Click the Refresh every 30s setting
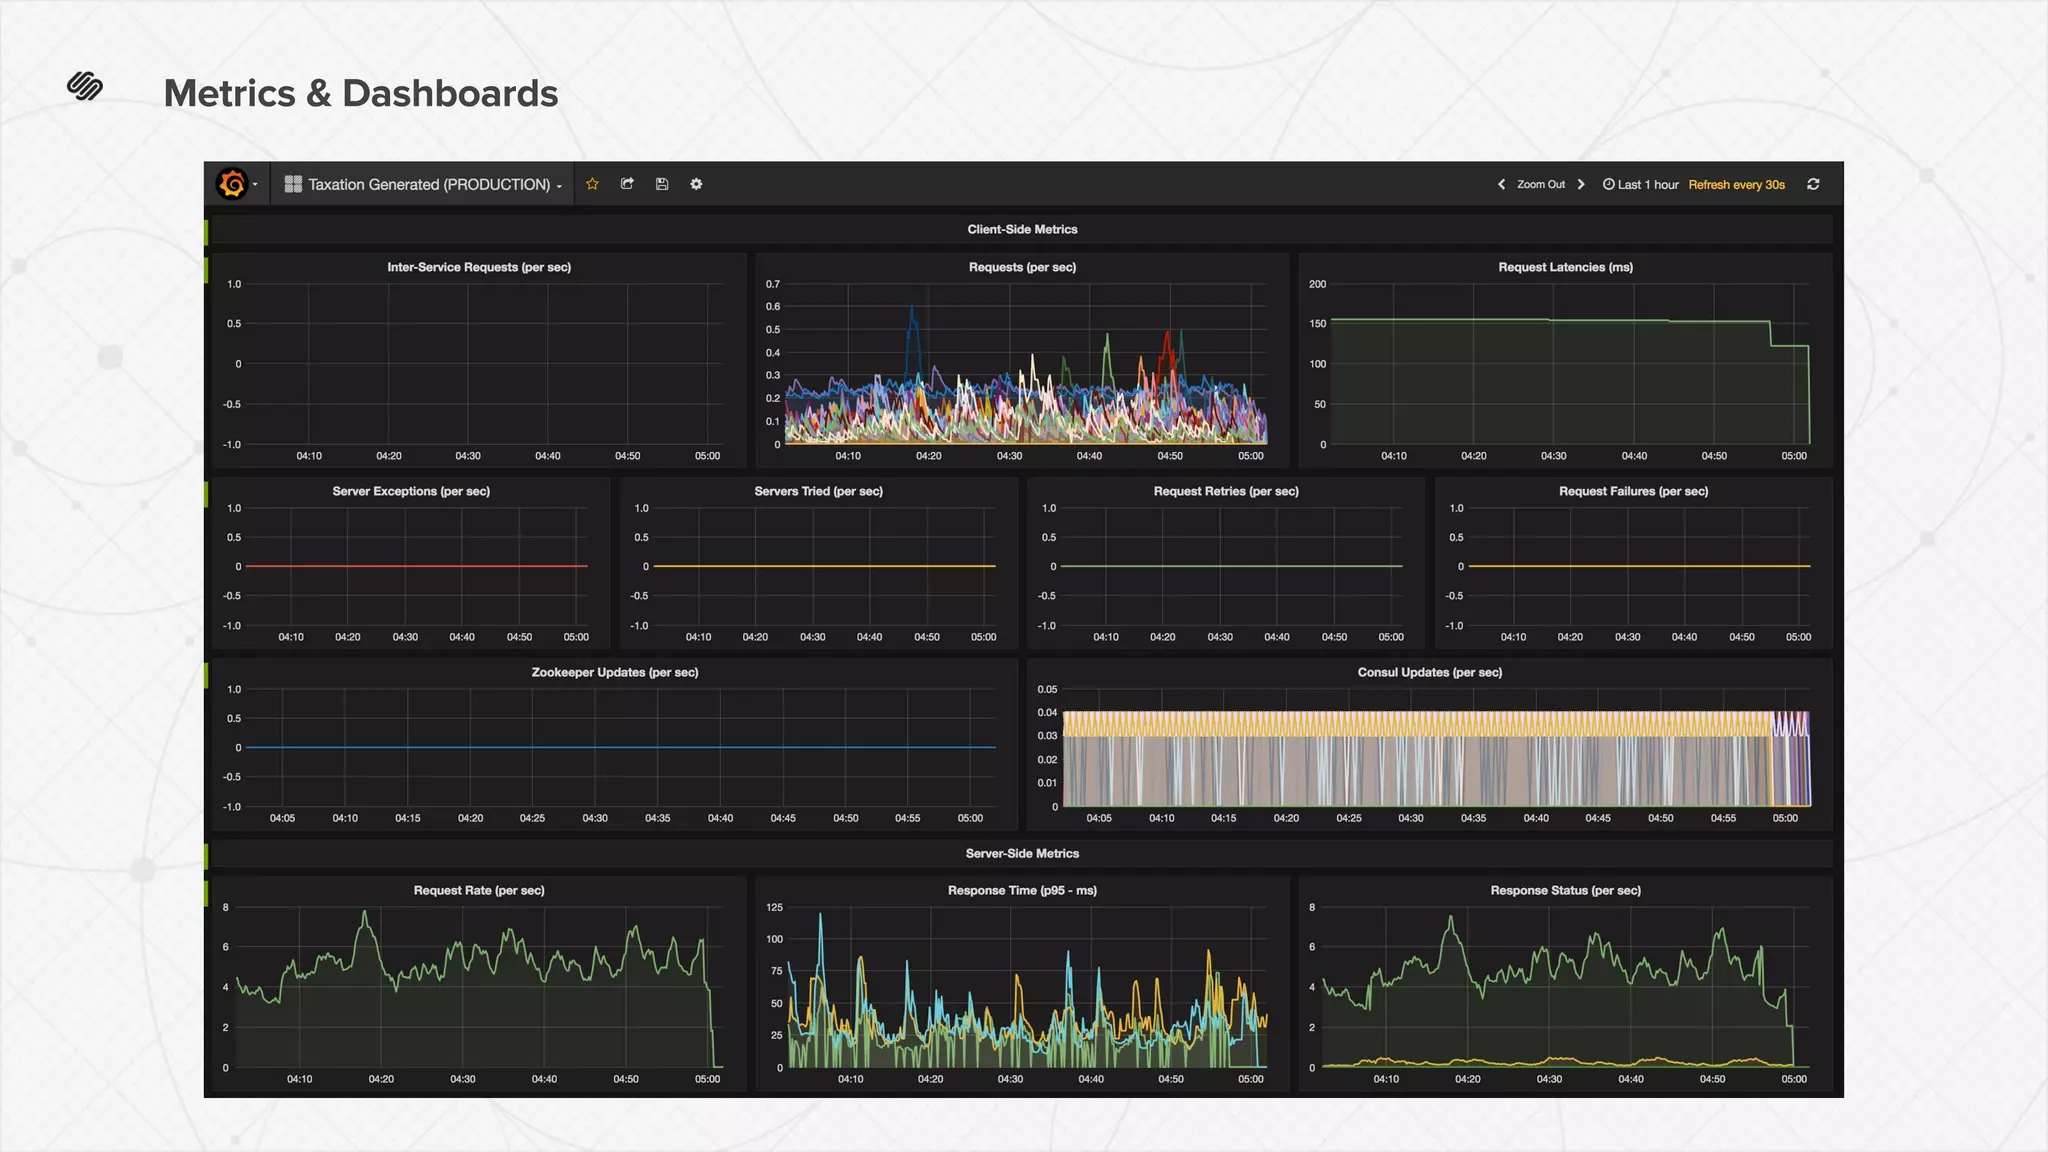The image size is (2048, 1152). (1736, 184)
